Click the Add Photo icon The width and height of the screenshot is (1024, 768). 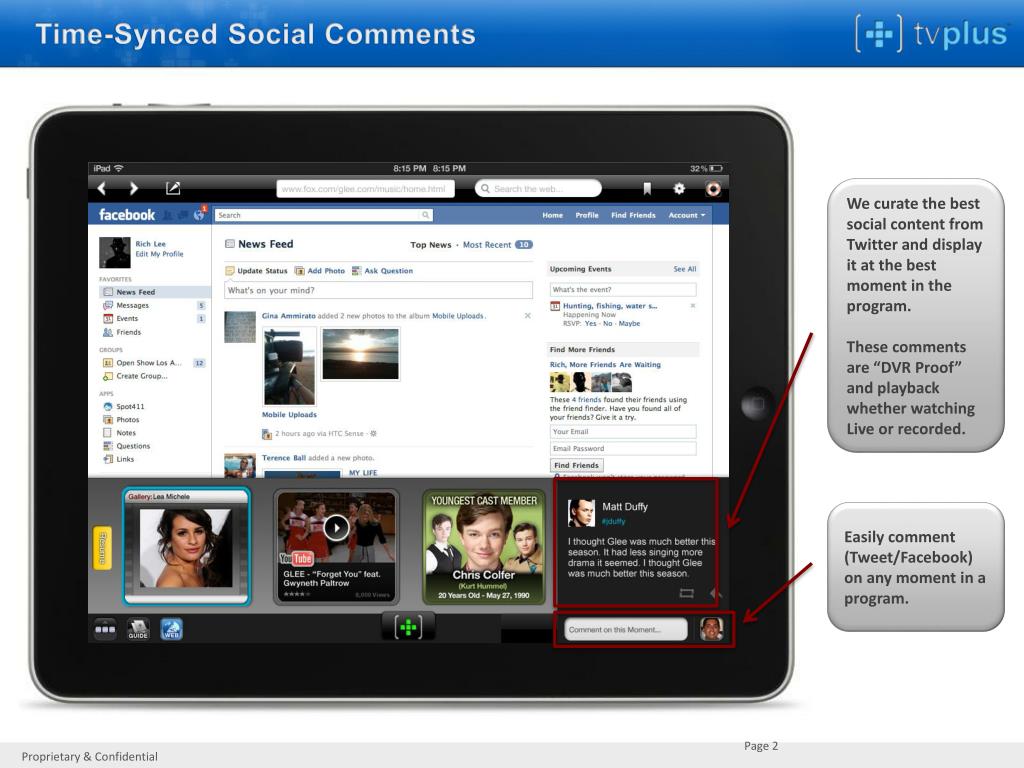click(299, 270)
